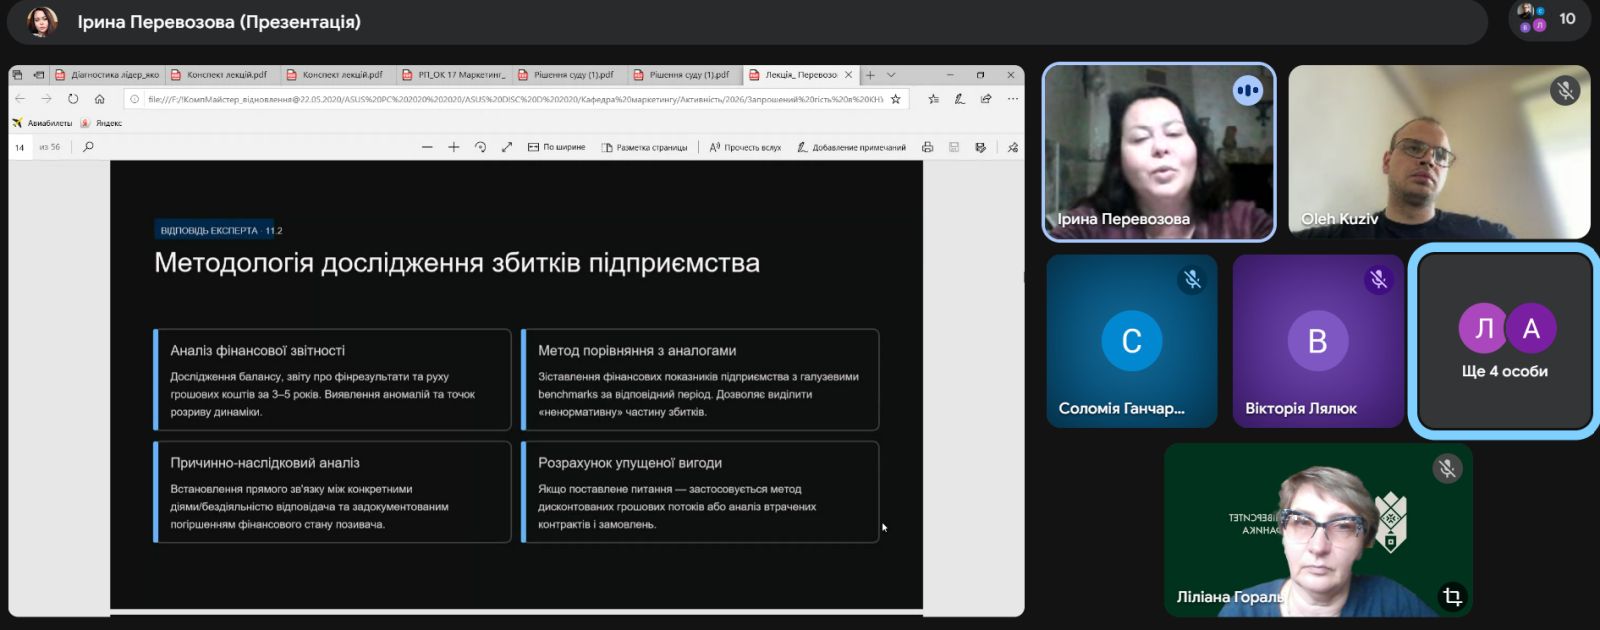This screenshot has height=630, width=1600.
Task: Click the browser forward arrow
Action: pos(46,99)
